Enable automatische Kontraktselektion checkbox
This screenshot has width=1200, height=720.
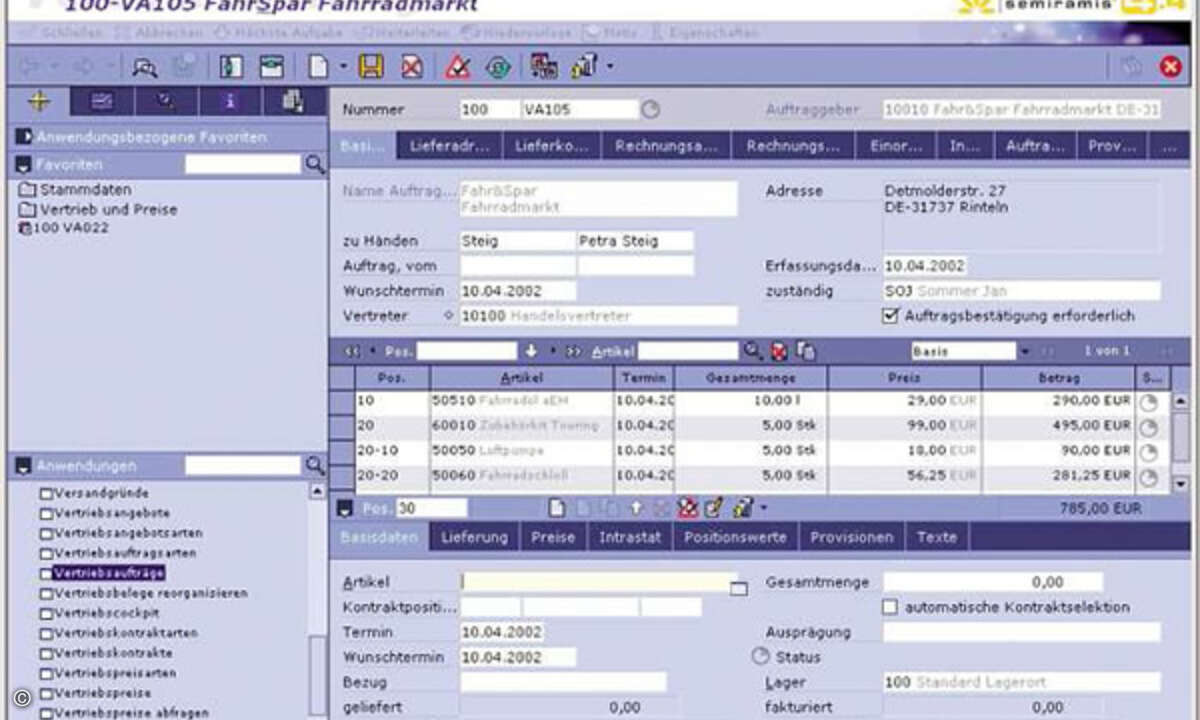click(x=891, y=607)
